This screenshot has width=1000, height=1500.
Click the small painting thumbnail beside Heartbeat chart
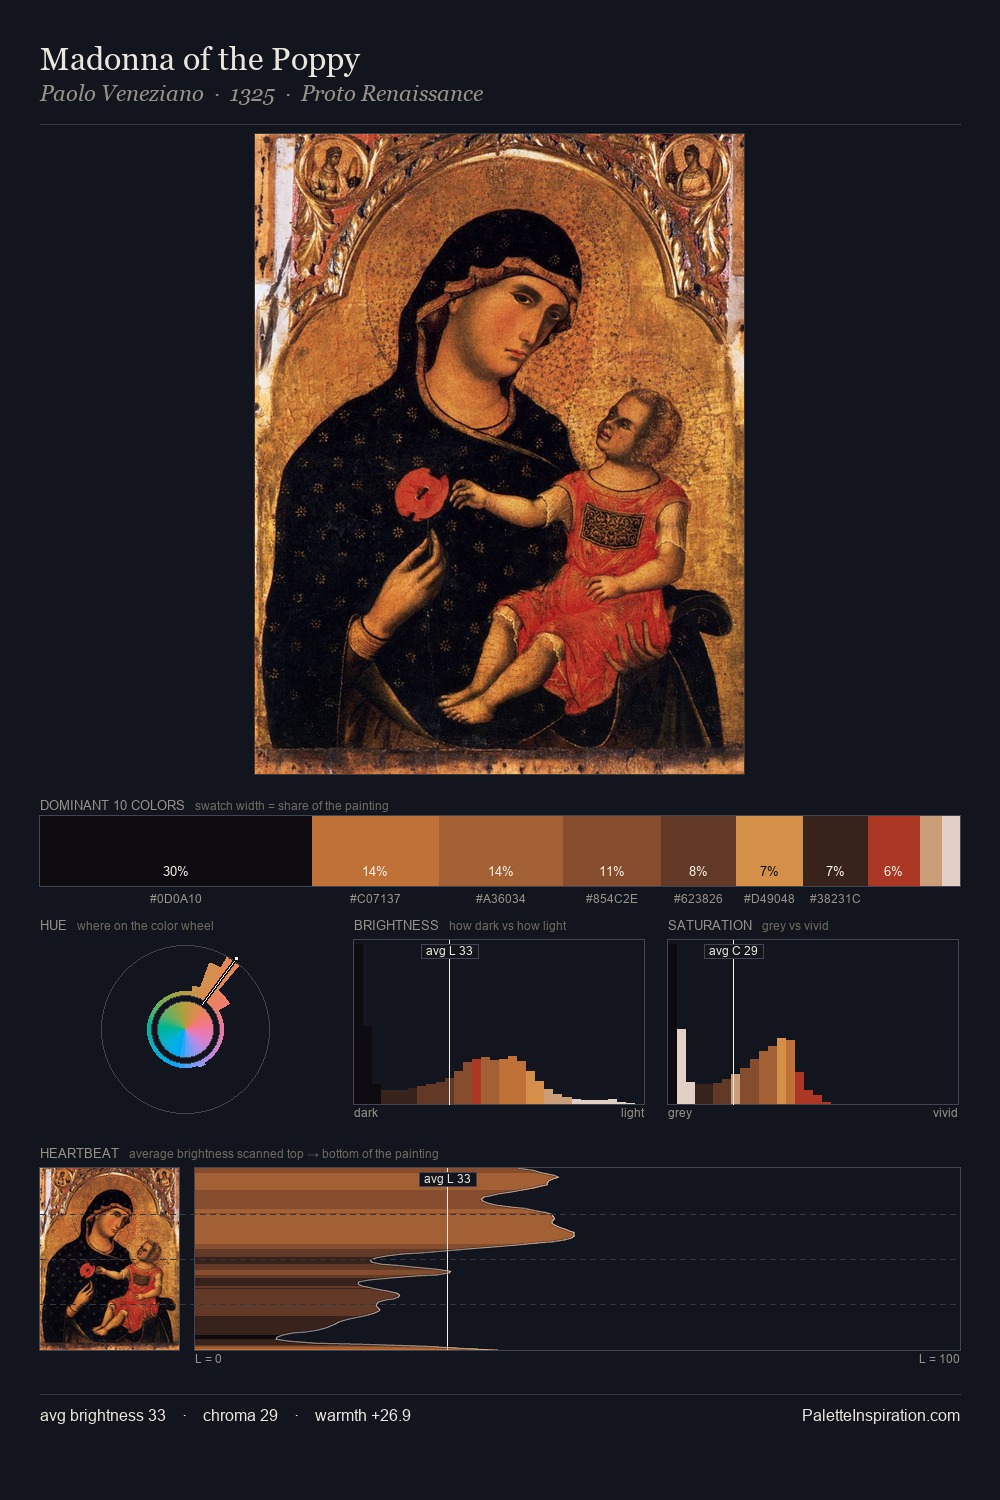[110, 1259]
